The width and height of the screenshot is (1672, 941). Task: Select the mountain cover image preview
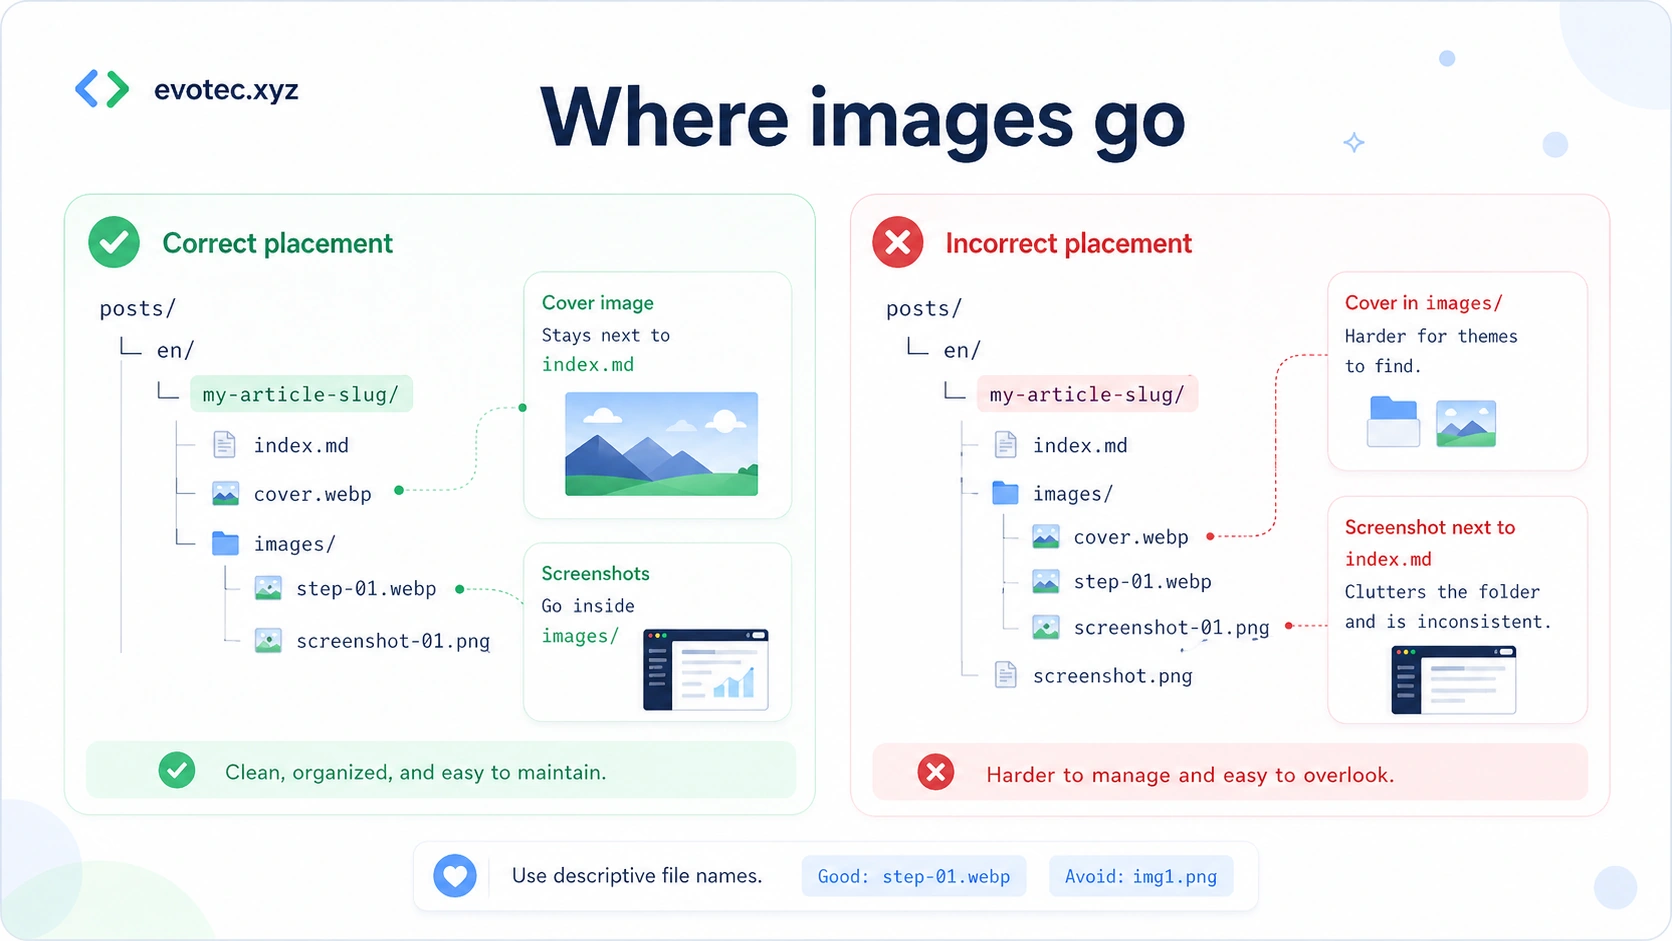point(660,444)
